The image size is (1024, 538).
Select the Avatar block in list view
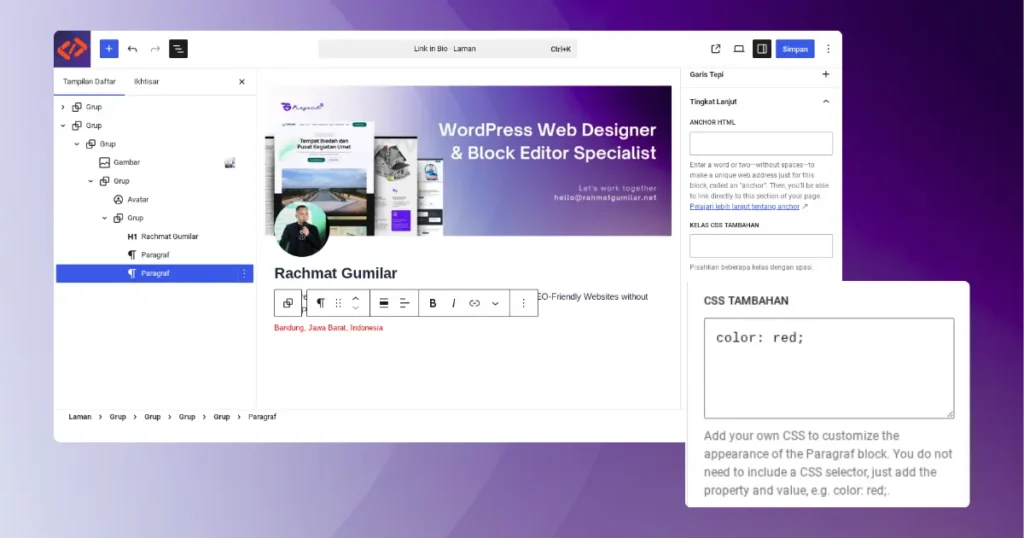pos(137,200)
